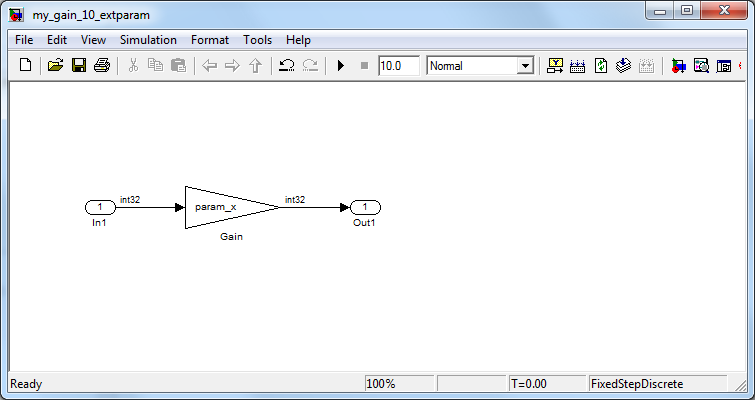This screenshot has height=400, width=755.
Task: Open the Tools menu
Action: tap(257, 40)
